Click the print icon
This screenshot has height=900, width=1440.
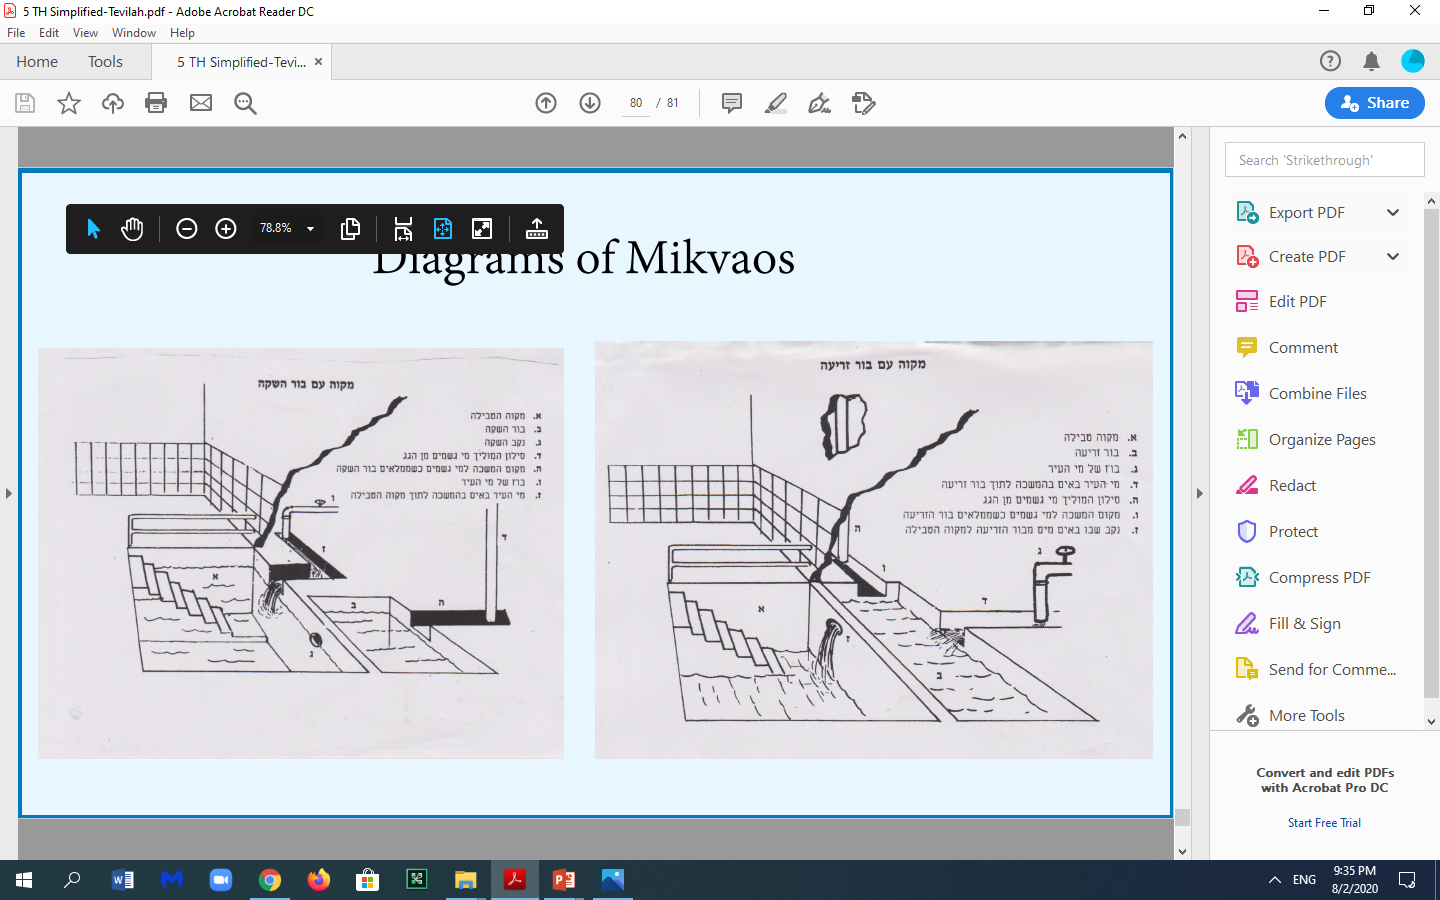click(156, 103)
